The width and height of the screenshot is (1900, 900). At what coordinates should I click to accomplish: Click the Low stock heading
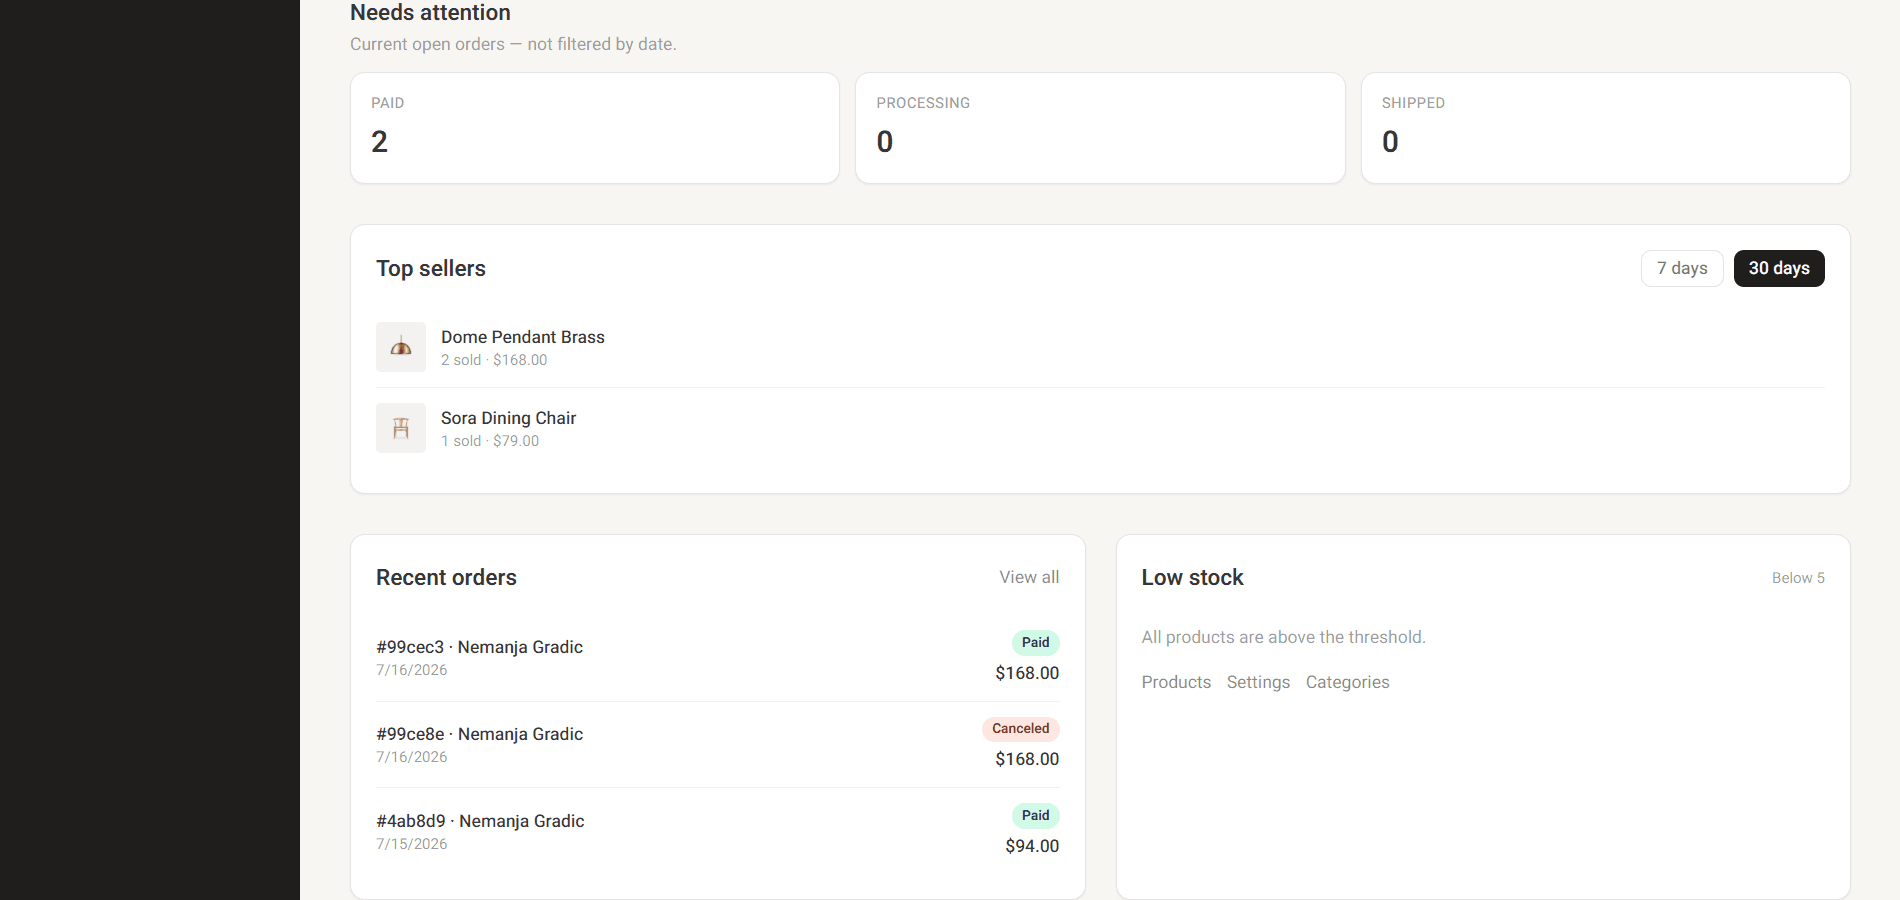point(1192,578)
